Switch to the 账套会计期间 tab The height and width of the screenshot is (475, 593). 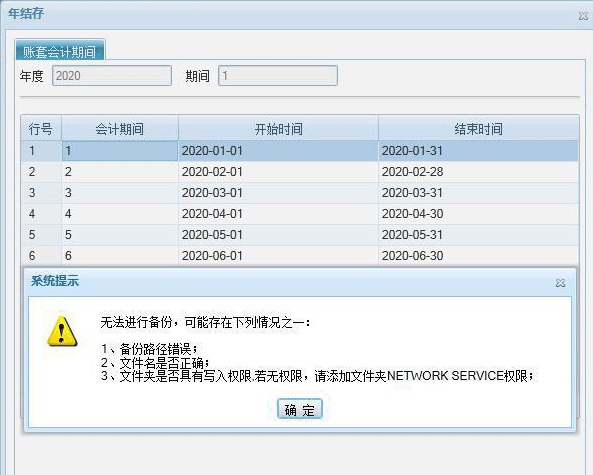pos(60,50)
